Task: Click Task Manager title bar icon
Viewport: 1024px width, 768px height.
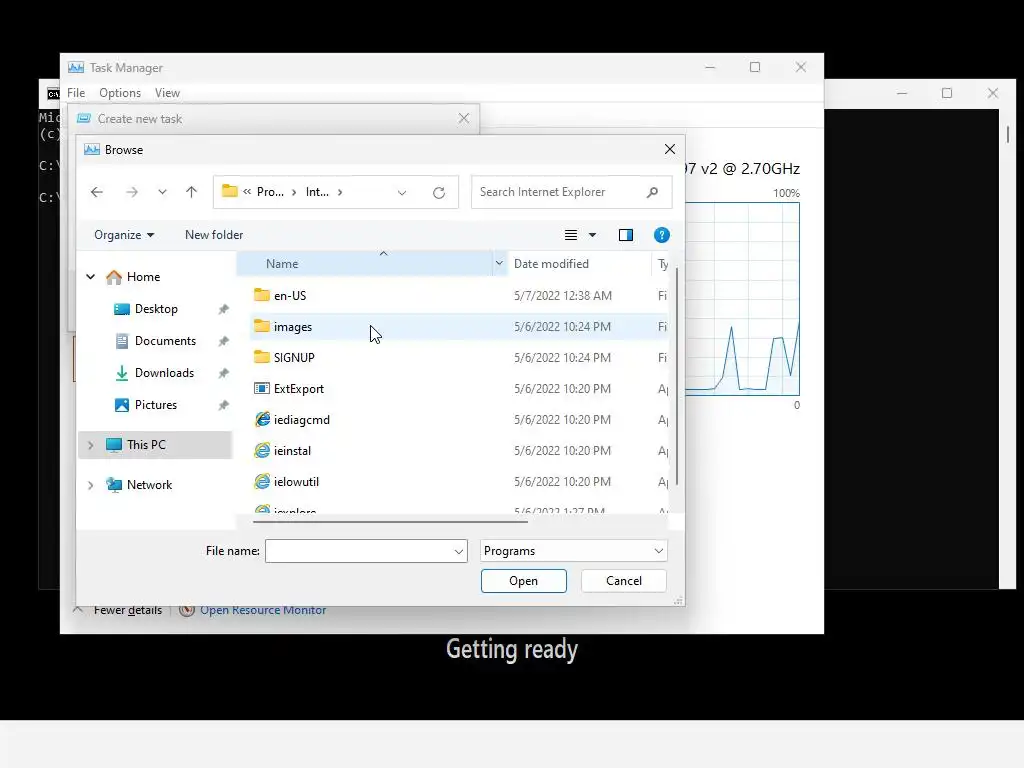Action: coord(76,67)
